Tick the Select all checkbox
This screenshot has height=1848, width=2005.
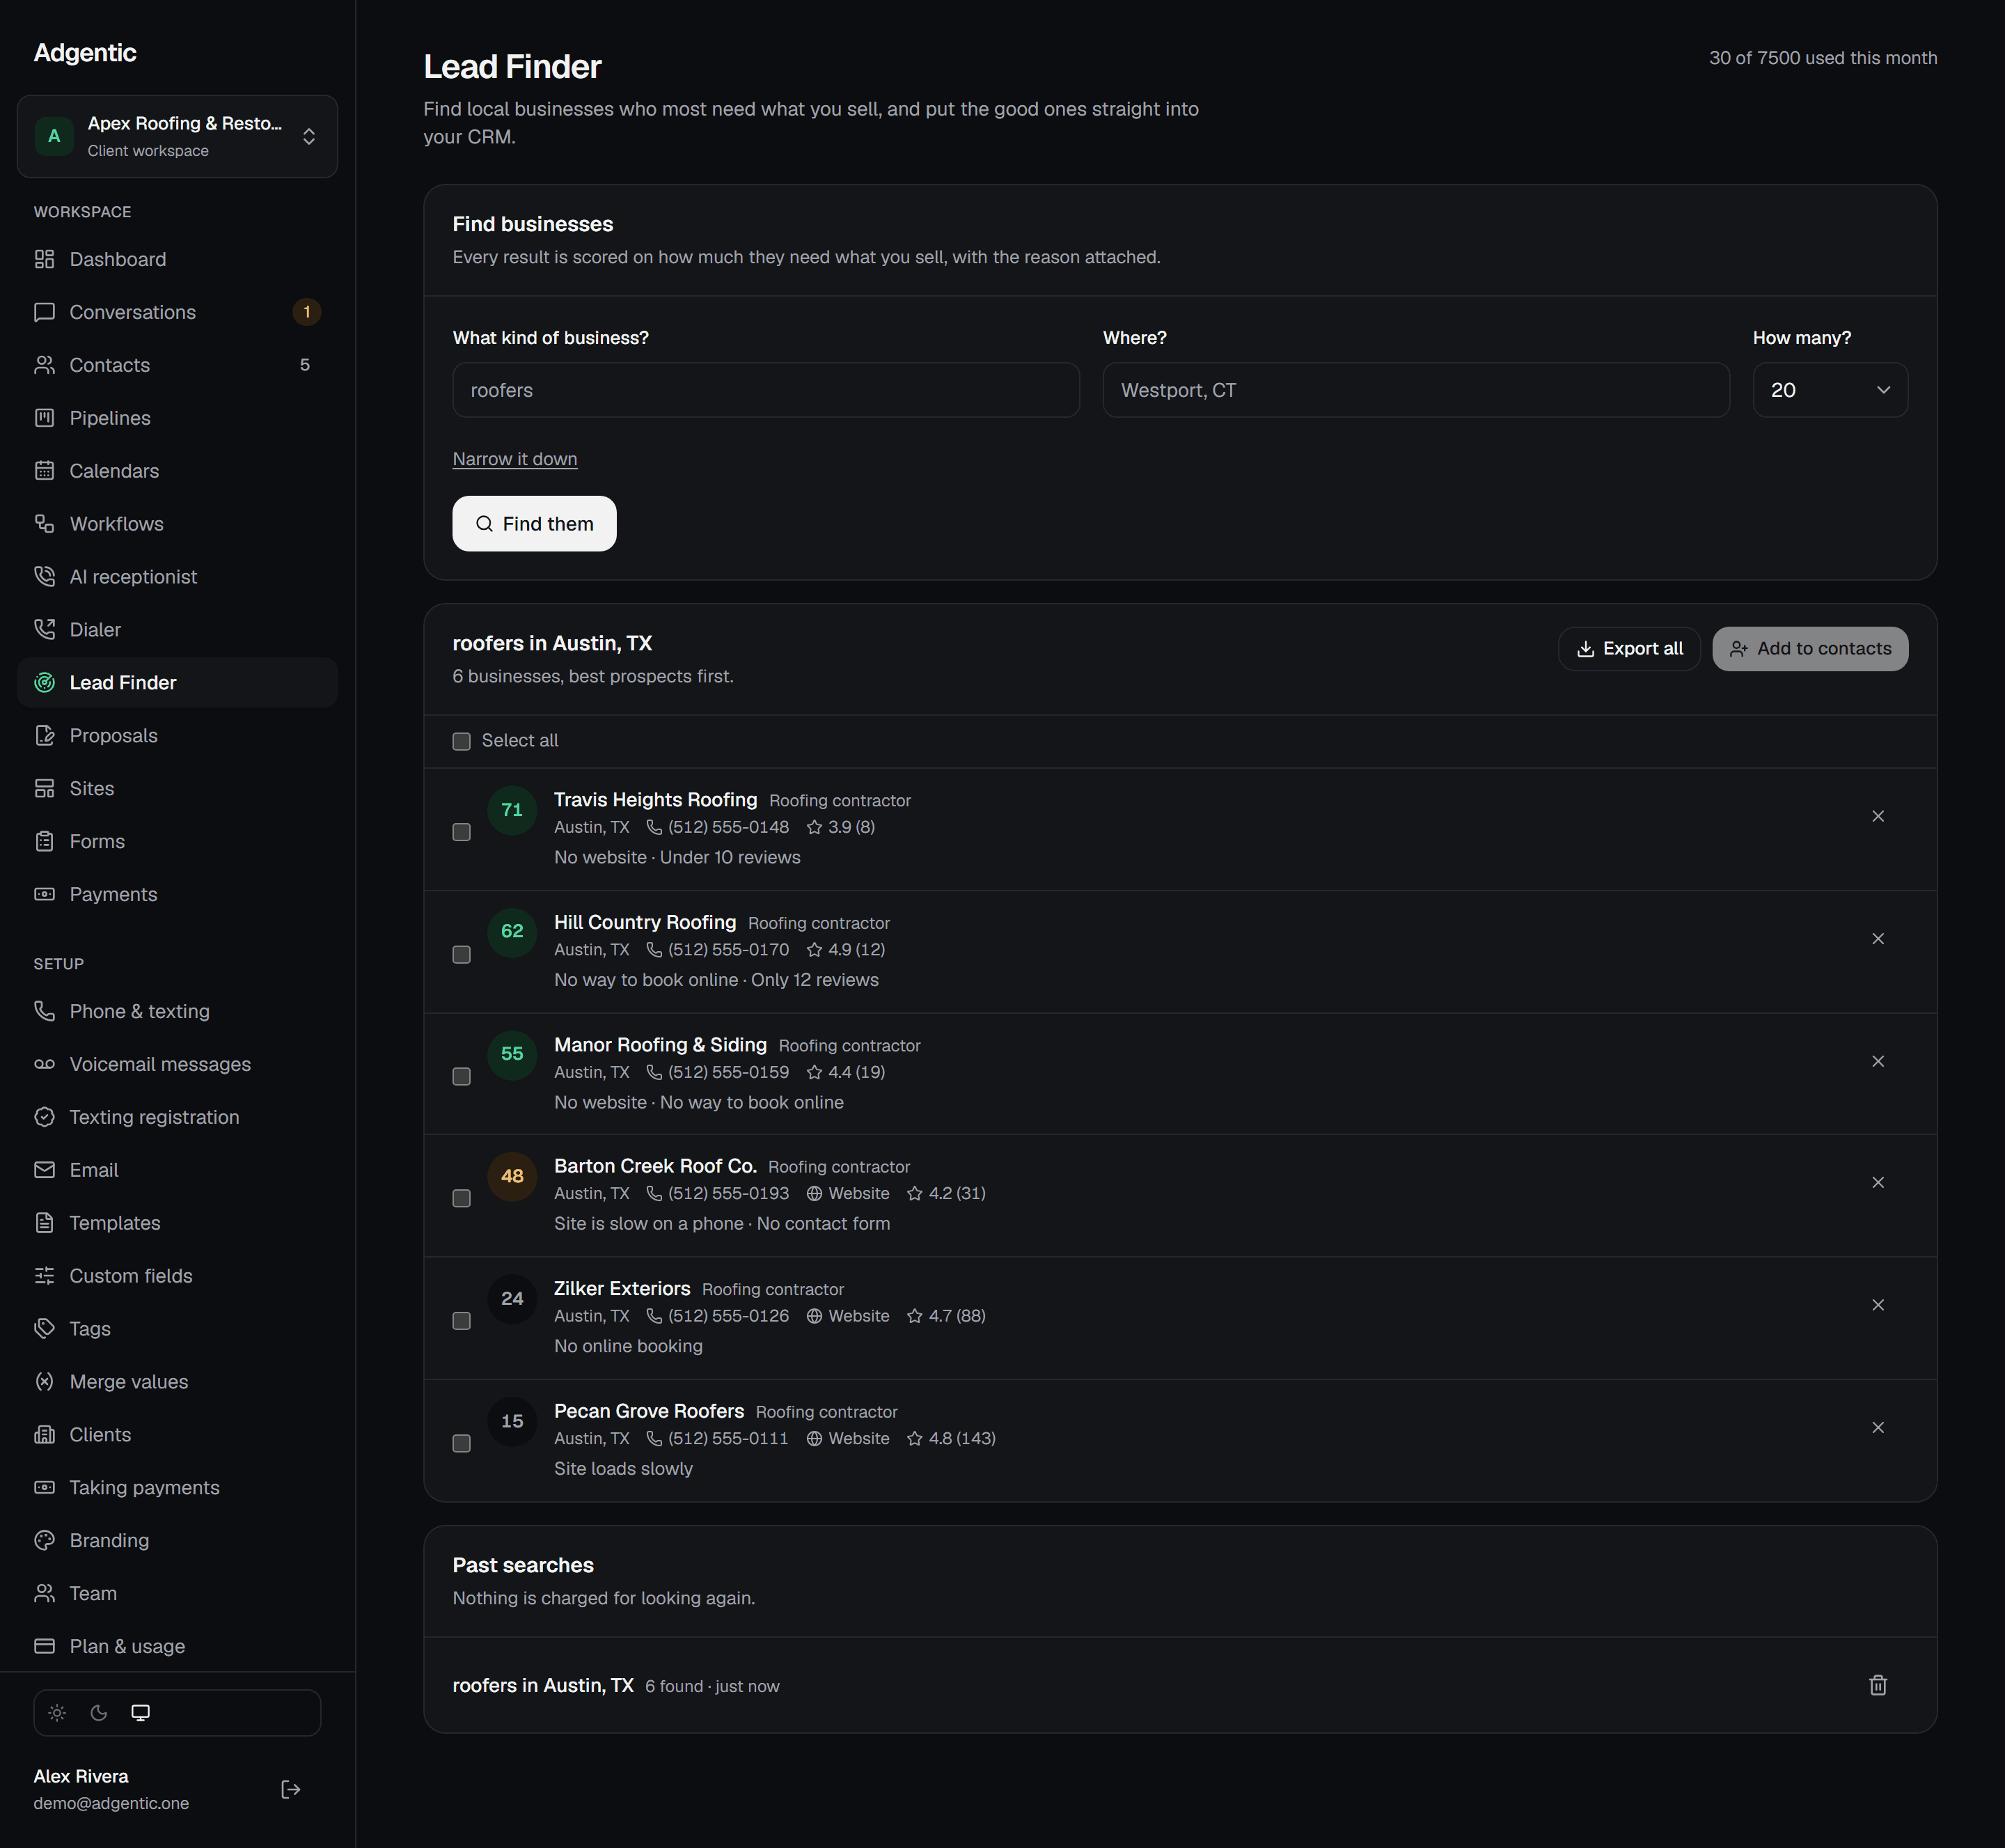pos(461,741)
